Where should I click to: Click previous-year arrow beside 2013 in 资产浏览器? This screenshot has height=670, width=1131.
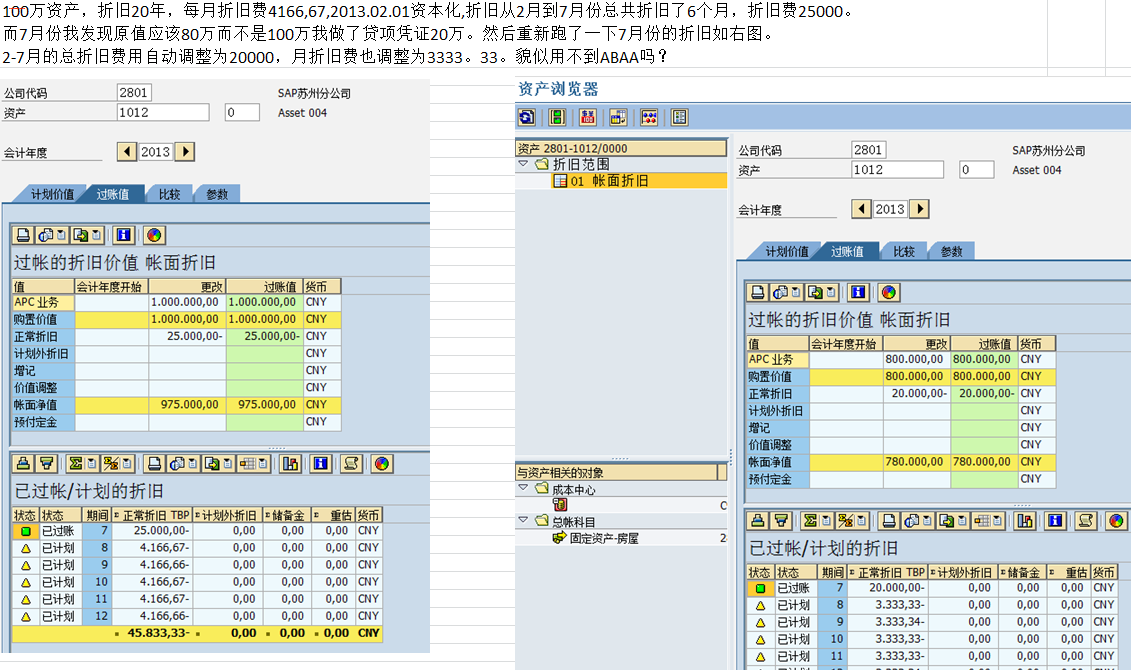tap(861, 208)
